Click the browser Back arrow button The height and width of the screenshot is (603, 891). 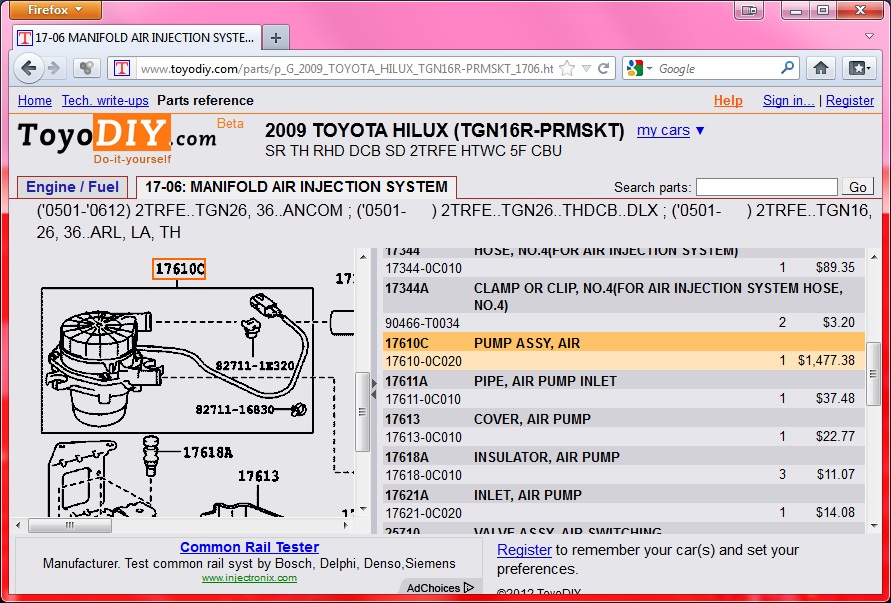[x=29, y=68]
